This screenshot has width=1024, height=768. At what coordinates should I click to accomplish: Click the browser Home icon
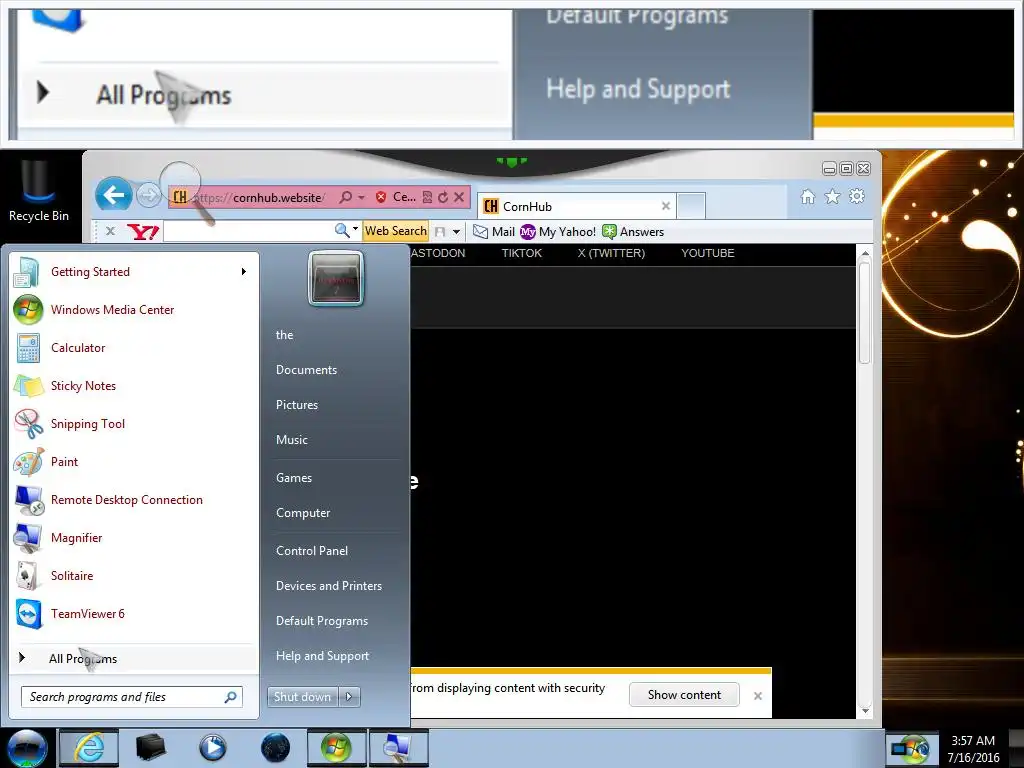(808, 197)
